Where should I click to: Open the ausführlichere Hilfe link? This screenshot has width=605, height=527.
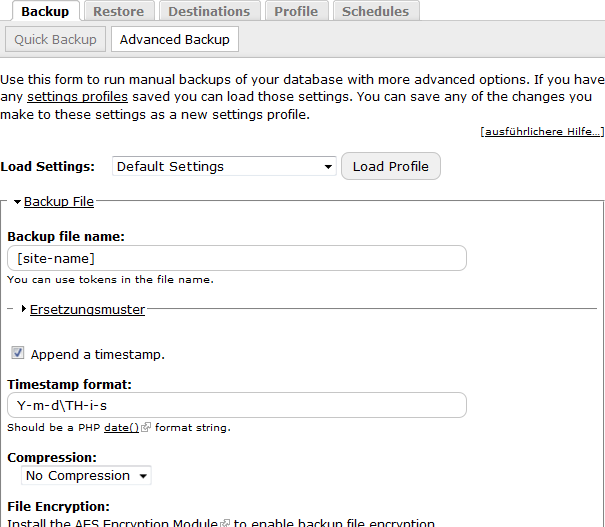[542, 131]
